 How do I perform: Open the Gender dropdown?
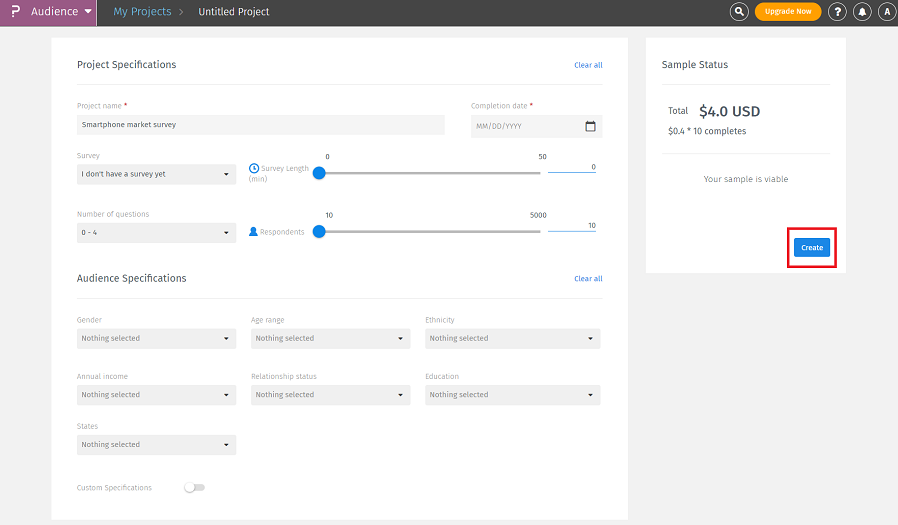156,339
